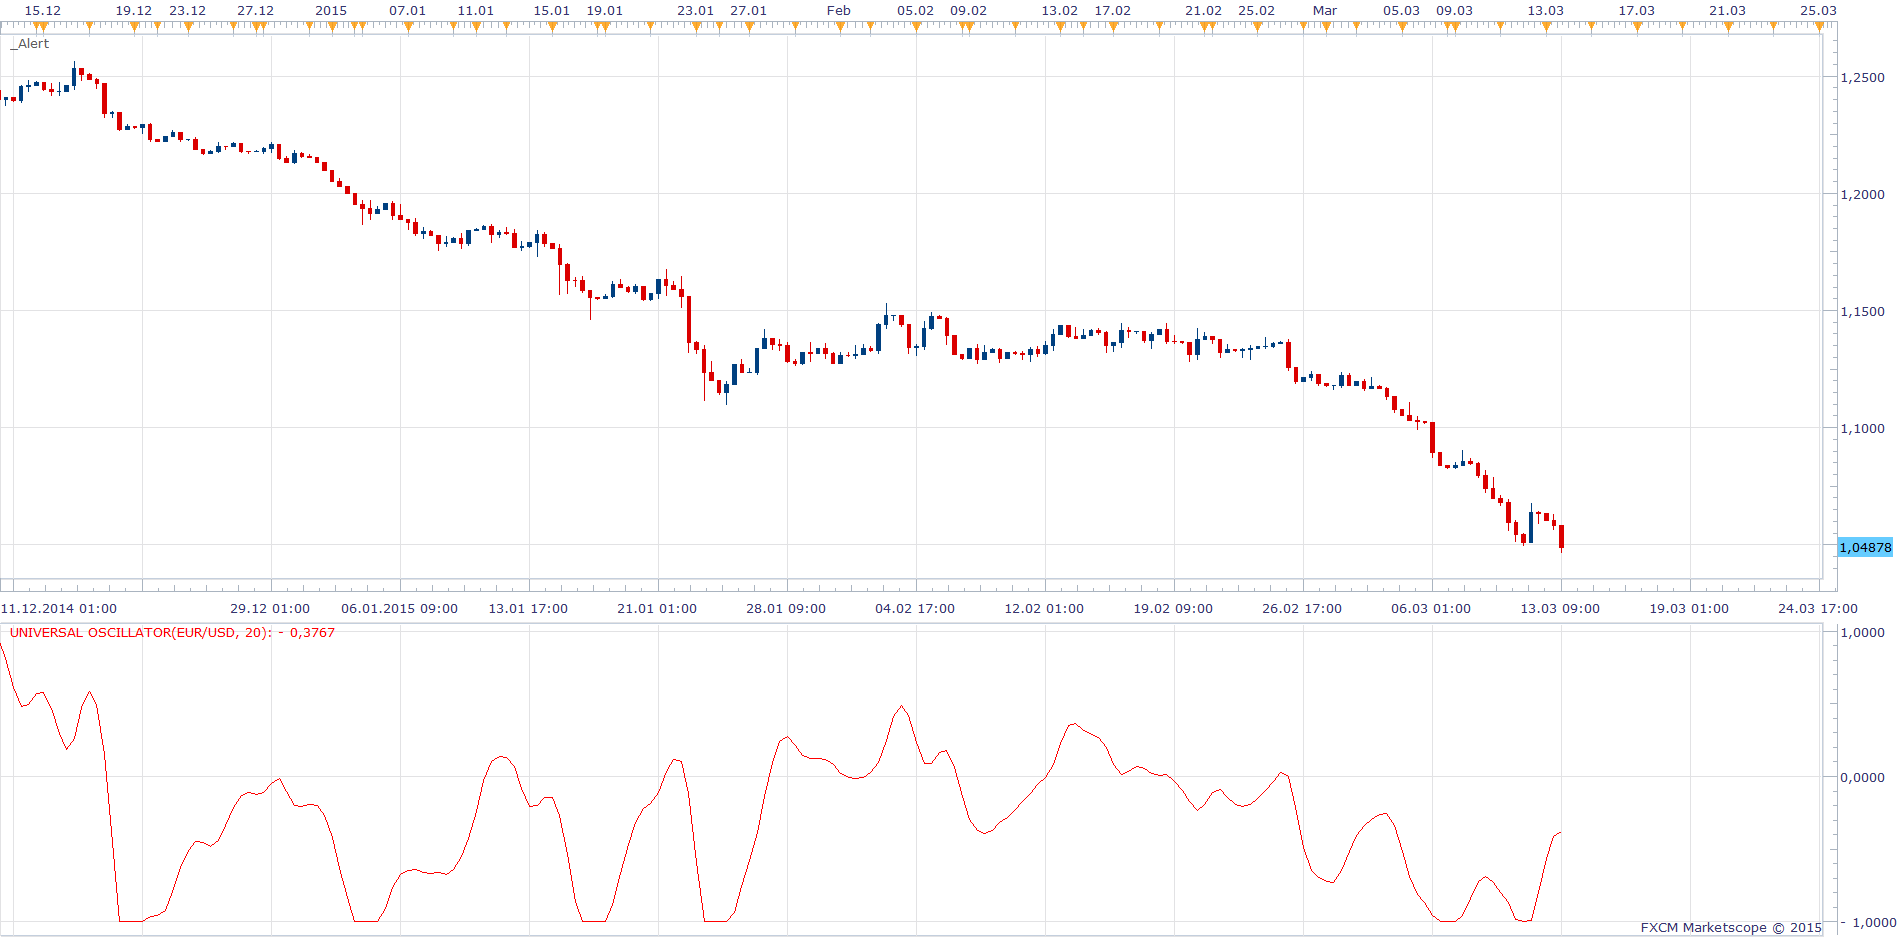1903x937 pixels.
Task: Click the 1,1500 price axis label
Action: click(x=1863, y=311)
